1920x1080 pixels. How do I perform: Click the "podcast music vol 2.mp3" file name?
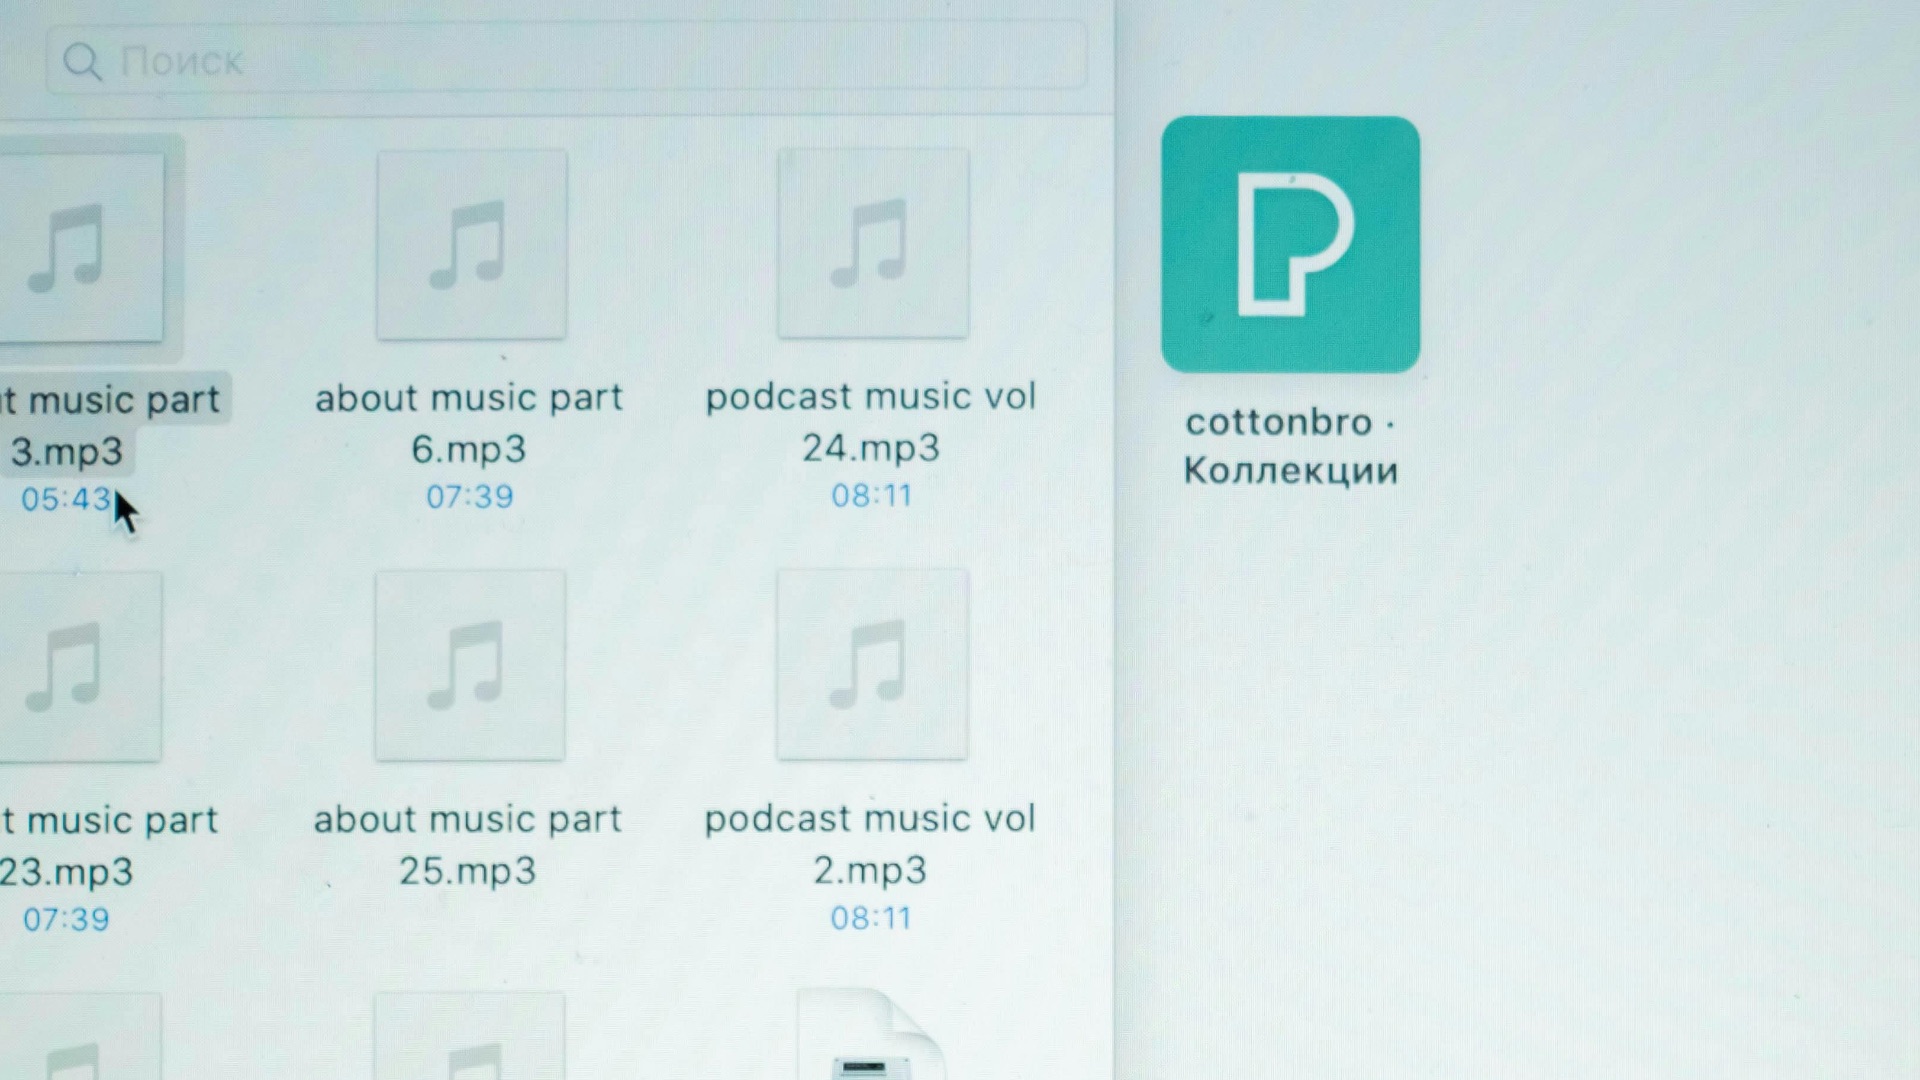(x=870, y=843)
